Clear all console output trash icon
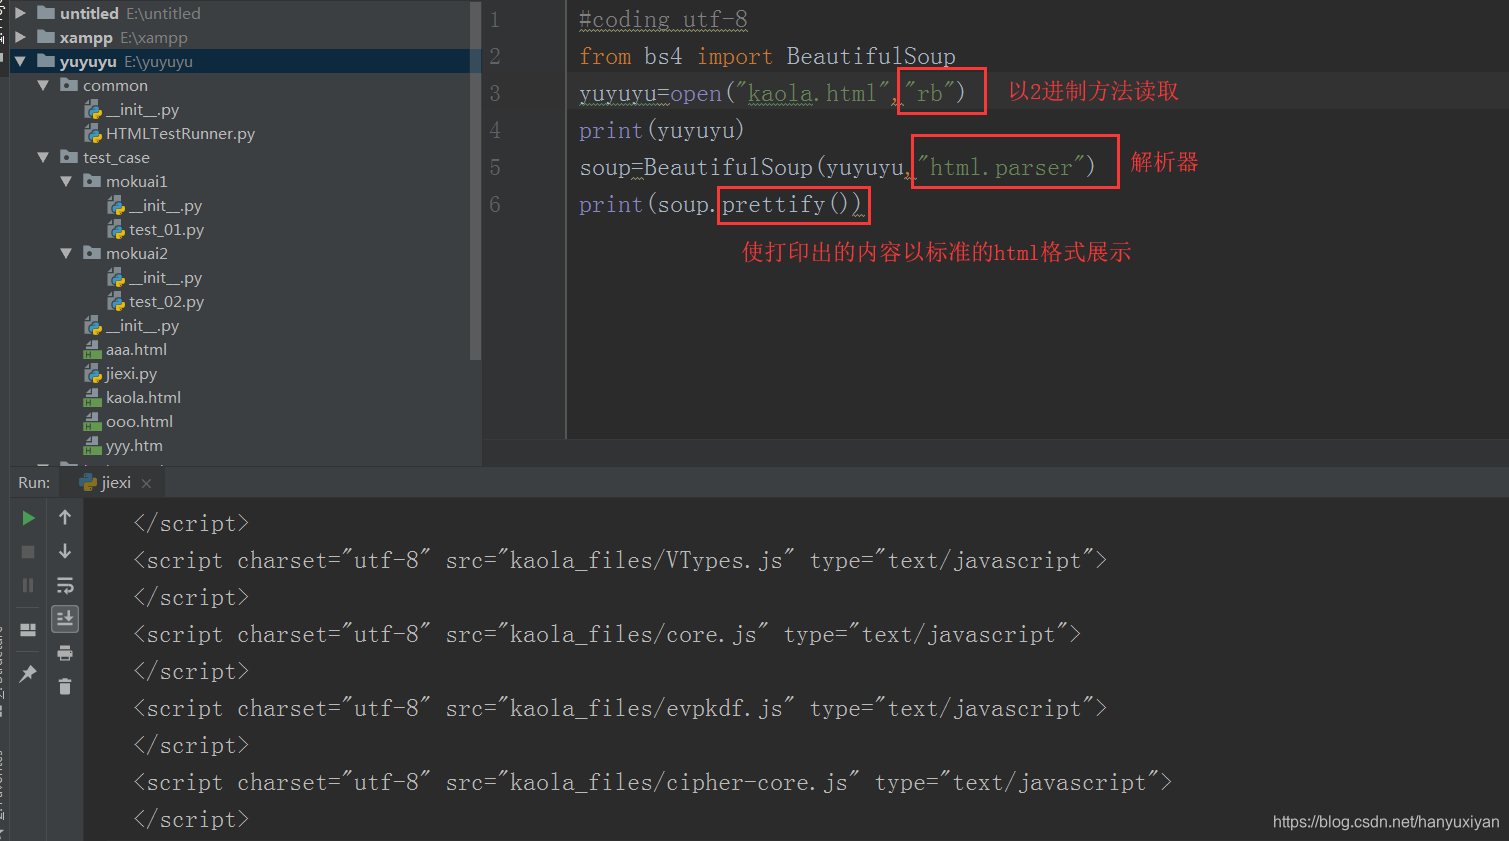This screenshot has height=841, width=1509. click(x=65, y=687)
